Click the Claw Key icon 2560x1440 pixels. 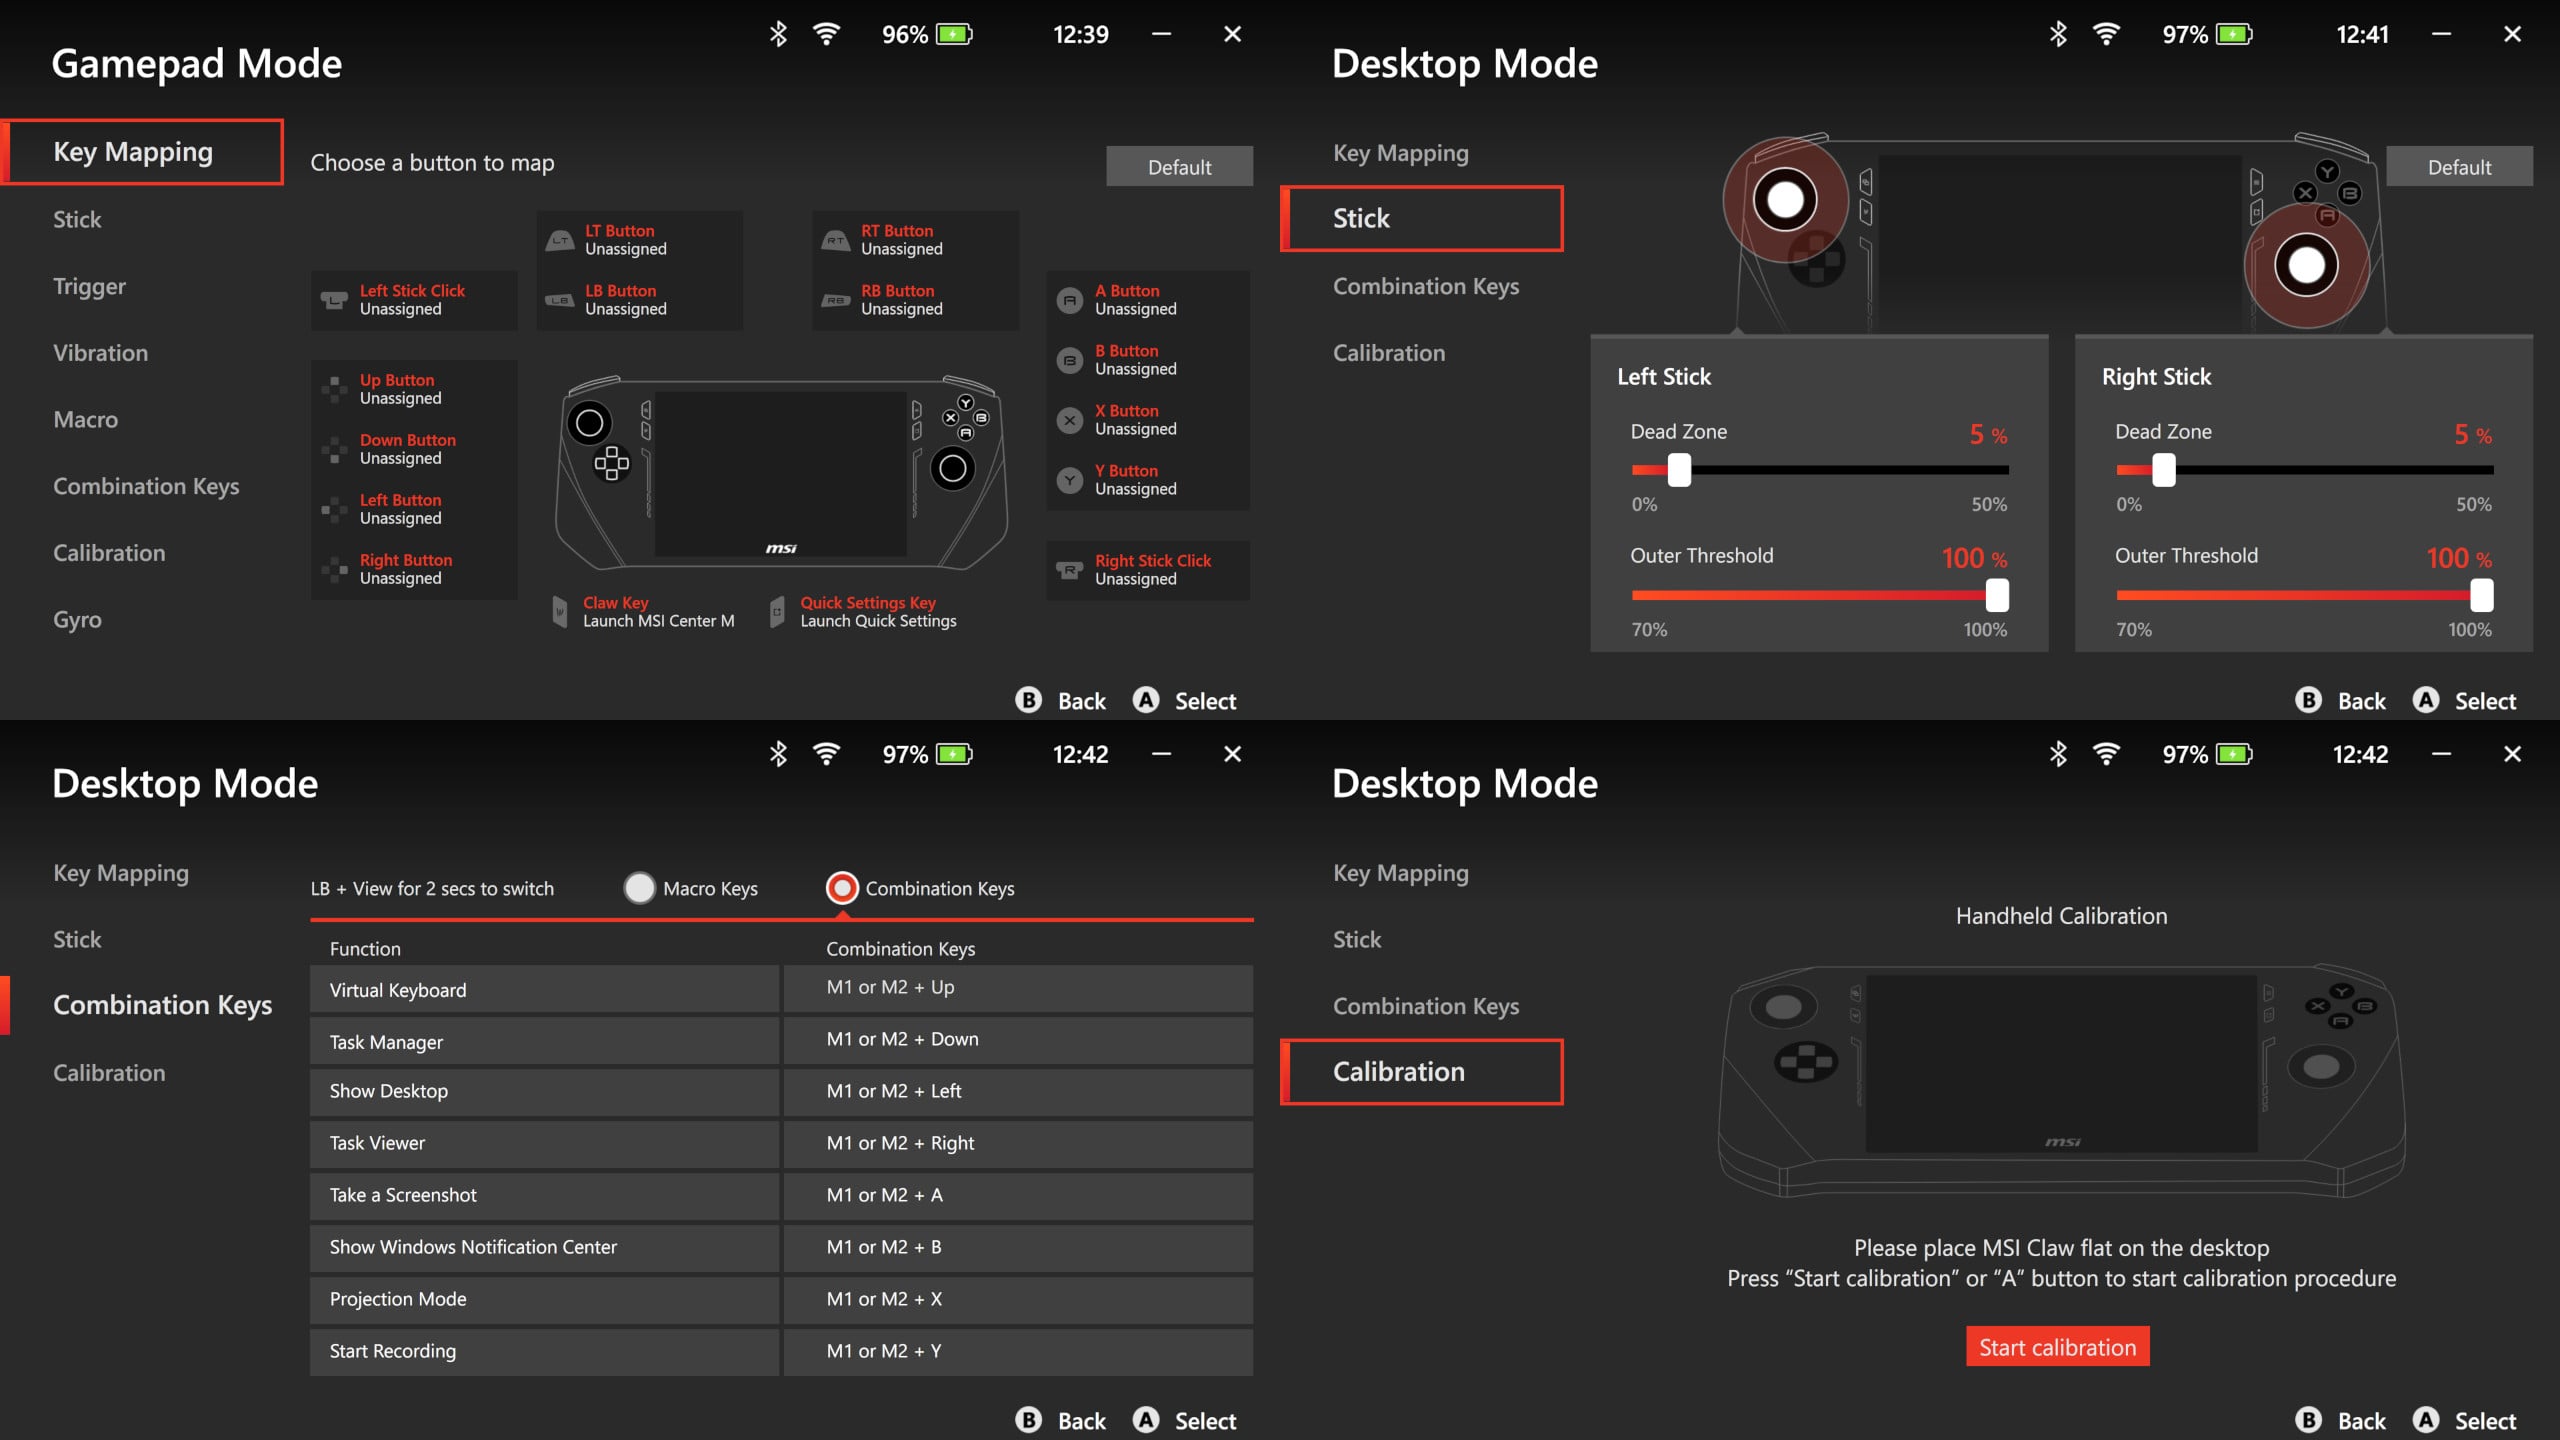point(560,611)
